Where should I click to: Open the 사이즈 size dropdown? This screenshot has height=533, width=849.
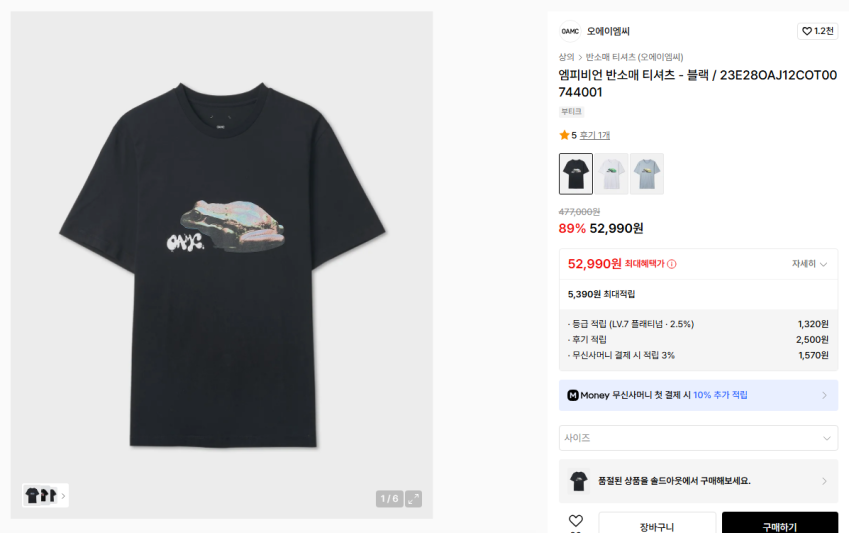coord(698,438)
